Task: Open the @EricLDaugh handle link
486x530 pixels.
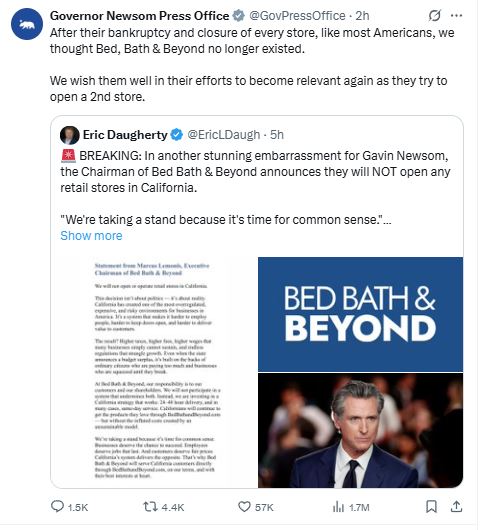Action: pos(224,135)
